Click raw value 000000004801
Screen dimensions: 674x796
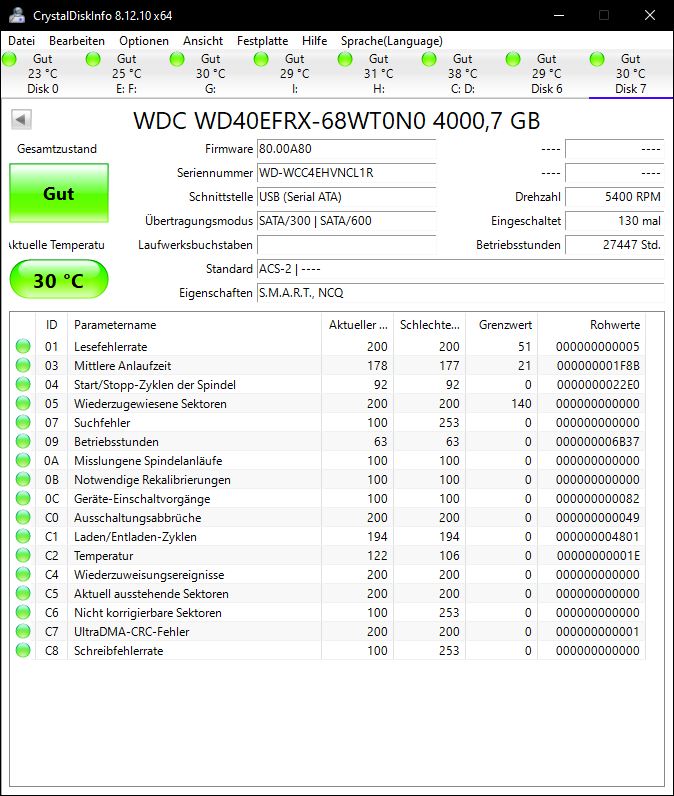pos(598,537)
